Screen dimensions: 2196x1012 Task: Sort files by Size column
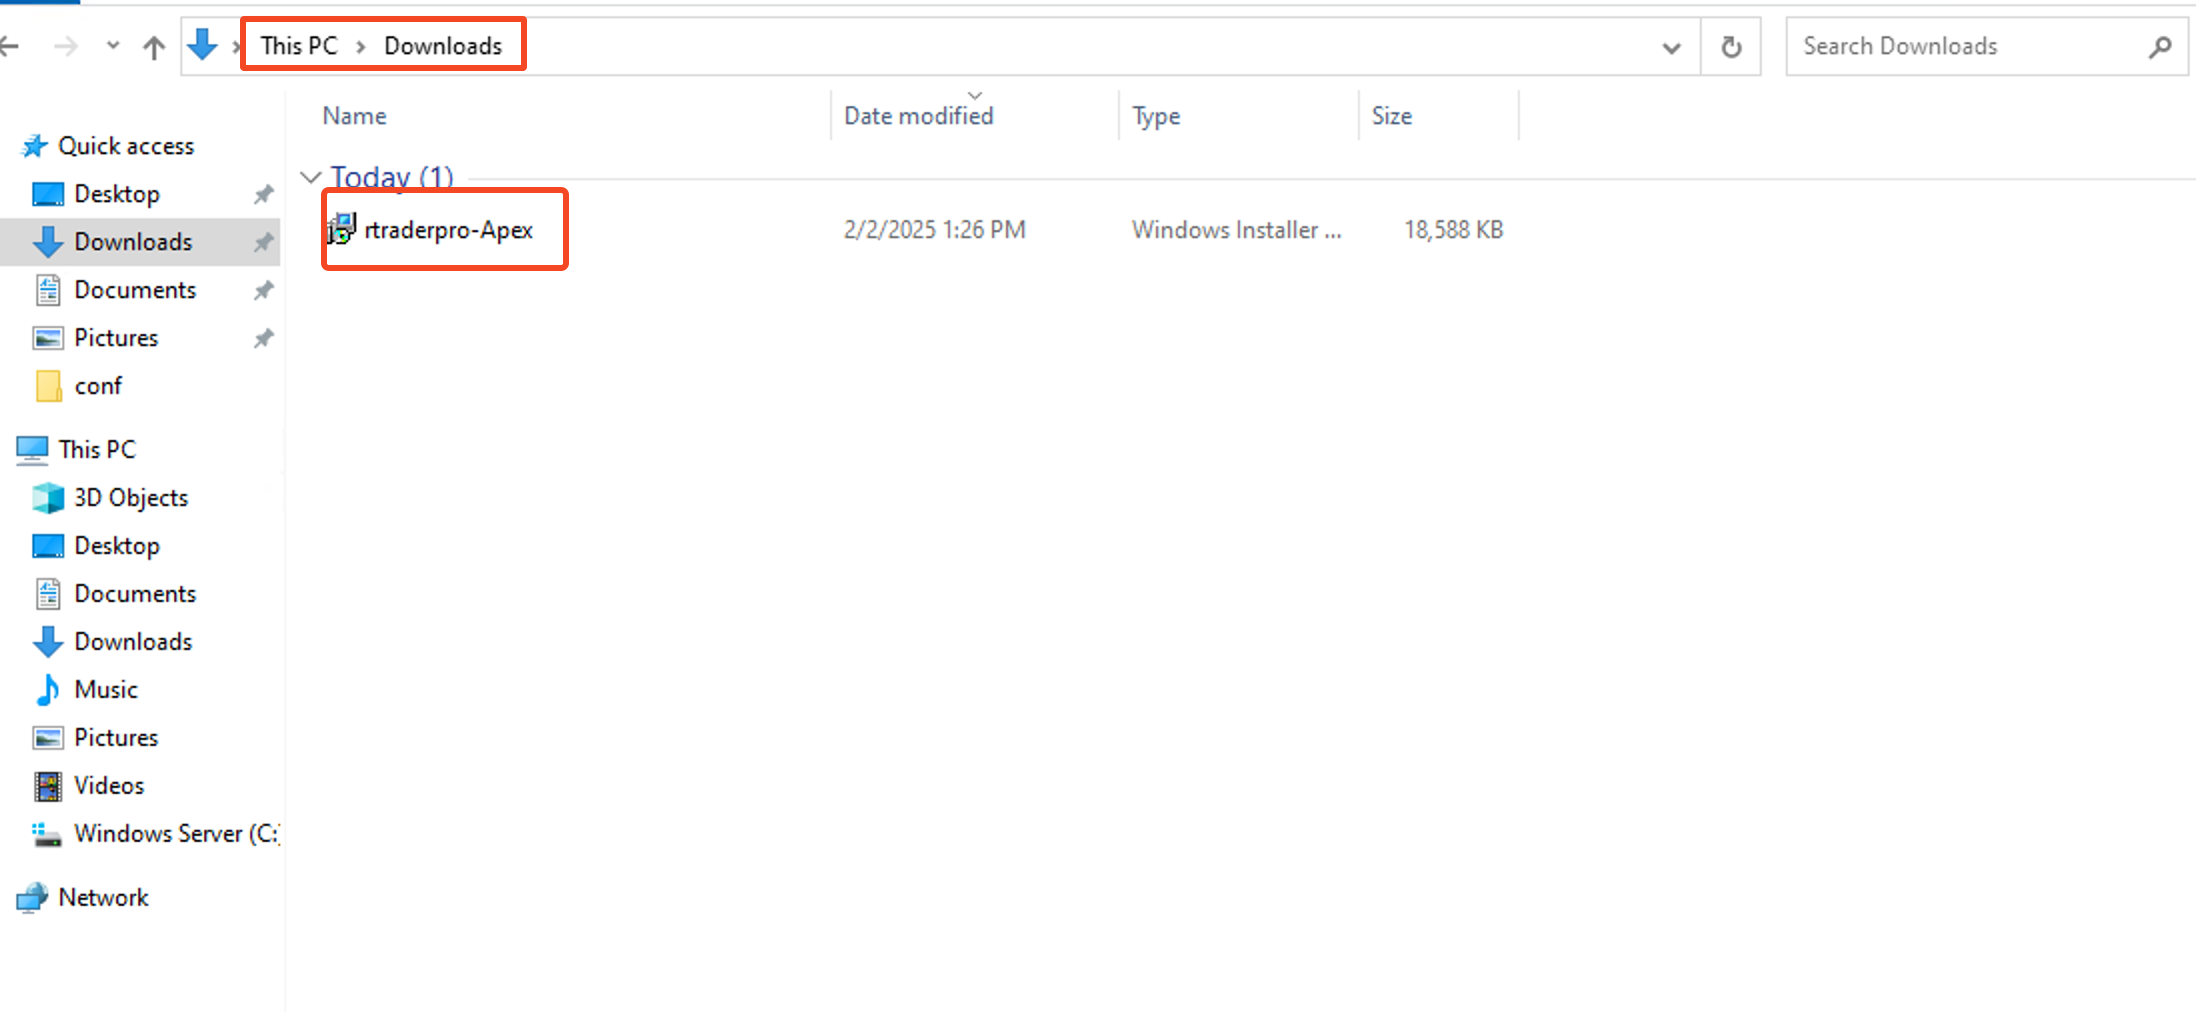pyautogui.click(x=1391, y=116)
